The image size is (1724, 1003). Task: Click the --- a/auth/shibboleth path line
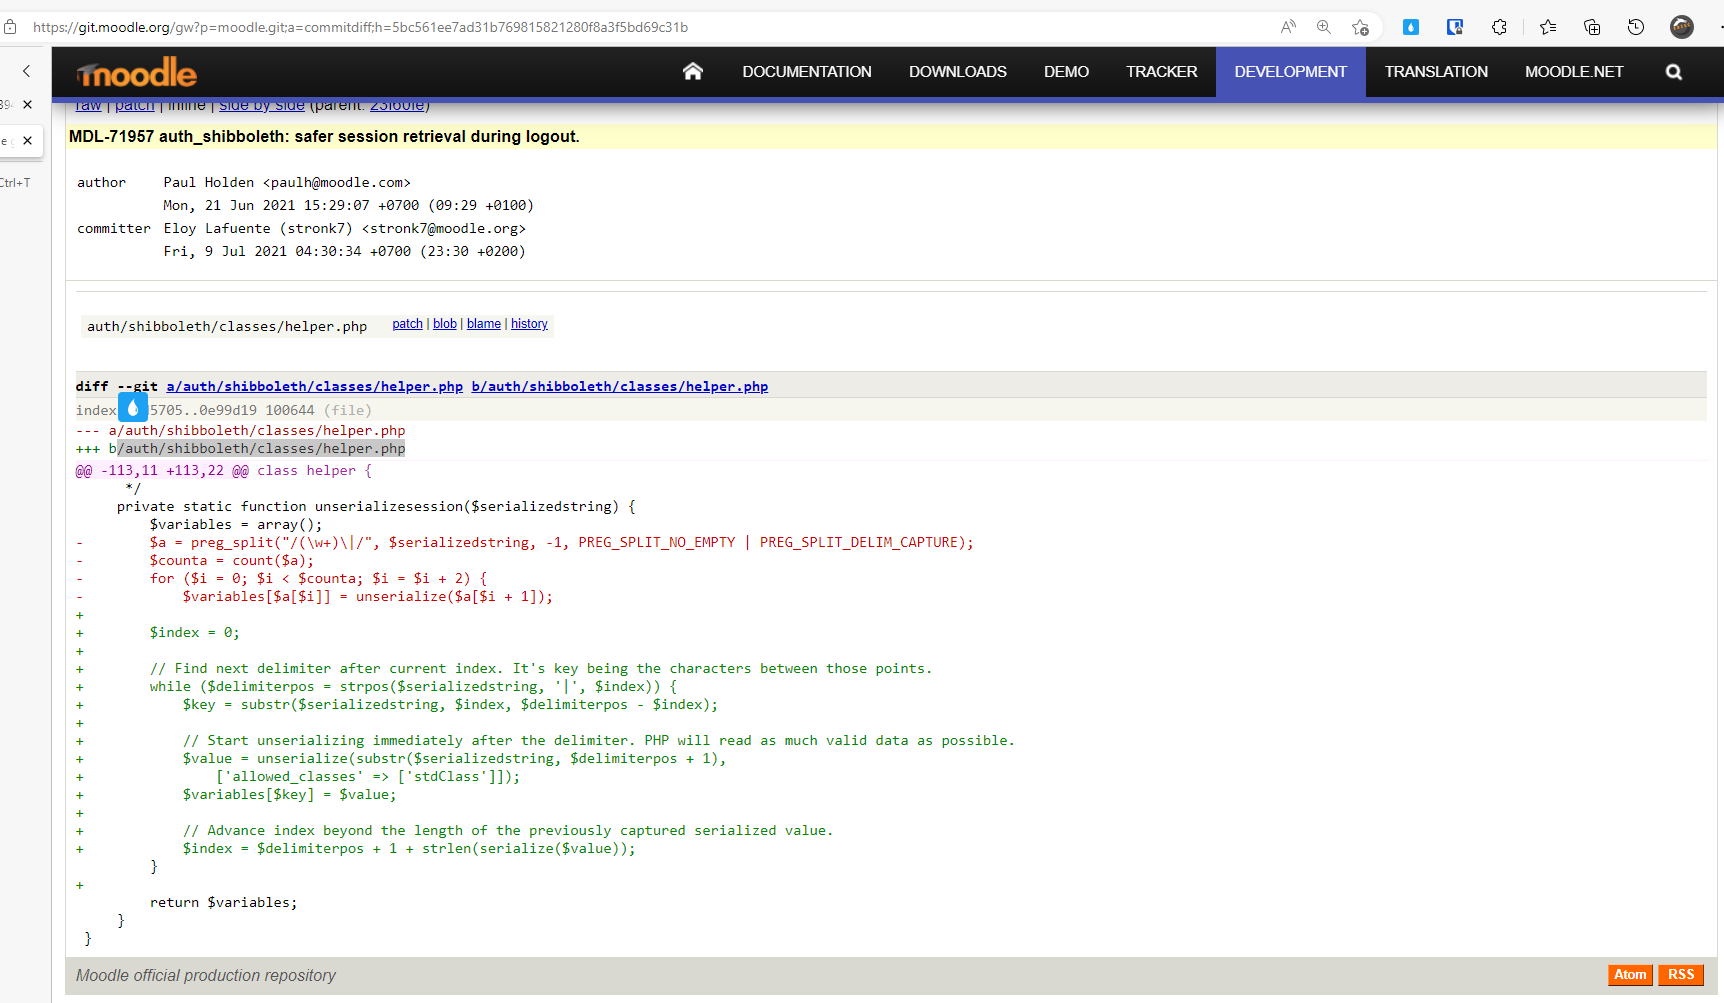241,431
